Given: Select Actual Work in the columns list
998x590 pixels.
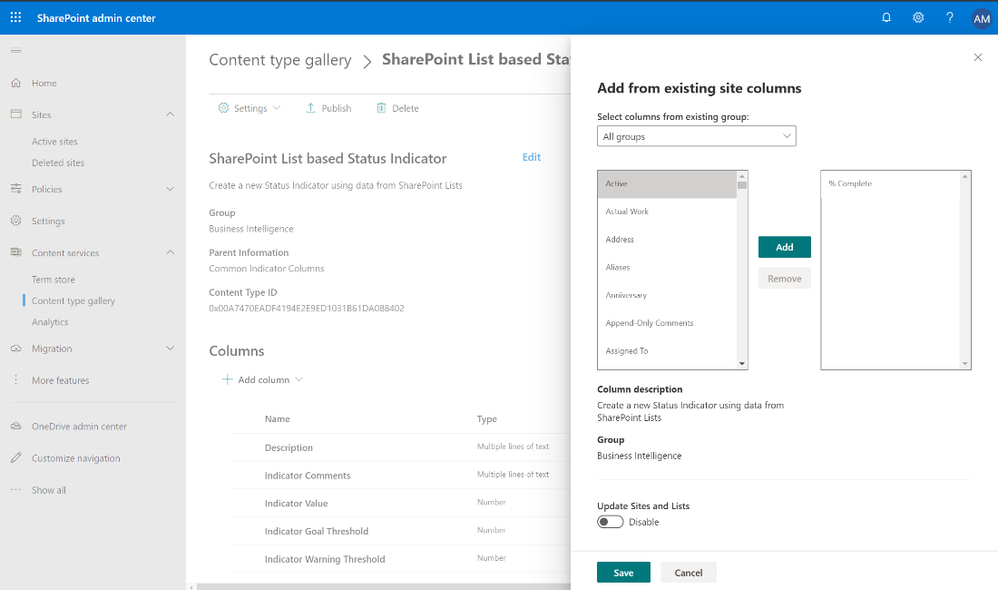Looking at the screenshot, I should tap(667, 211).
